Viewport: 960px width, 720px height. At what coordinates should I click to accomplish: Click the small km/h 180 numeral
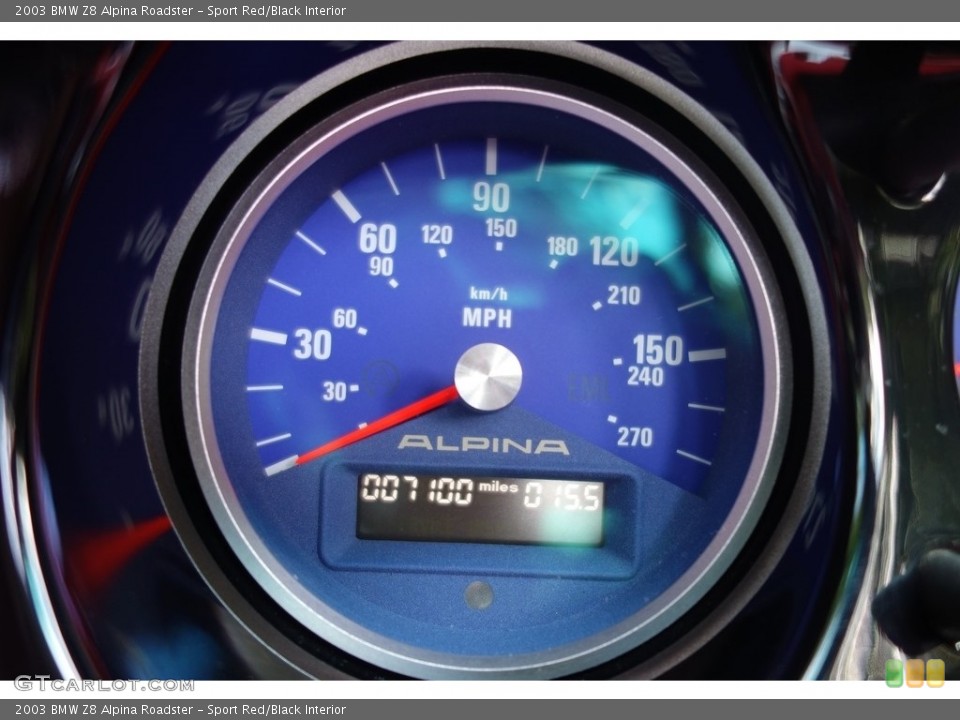point(562,247)
